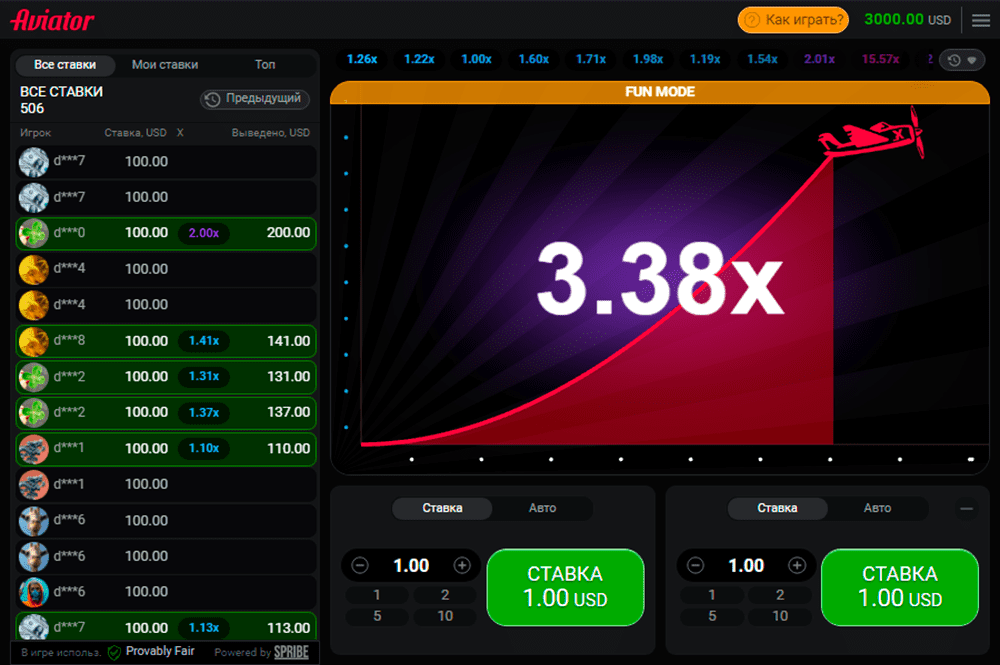Select Ставка mode in left bet panel

[x=442, y=508]
